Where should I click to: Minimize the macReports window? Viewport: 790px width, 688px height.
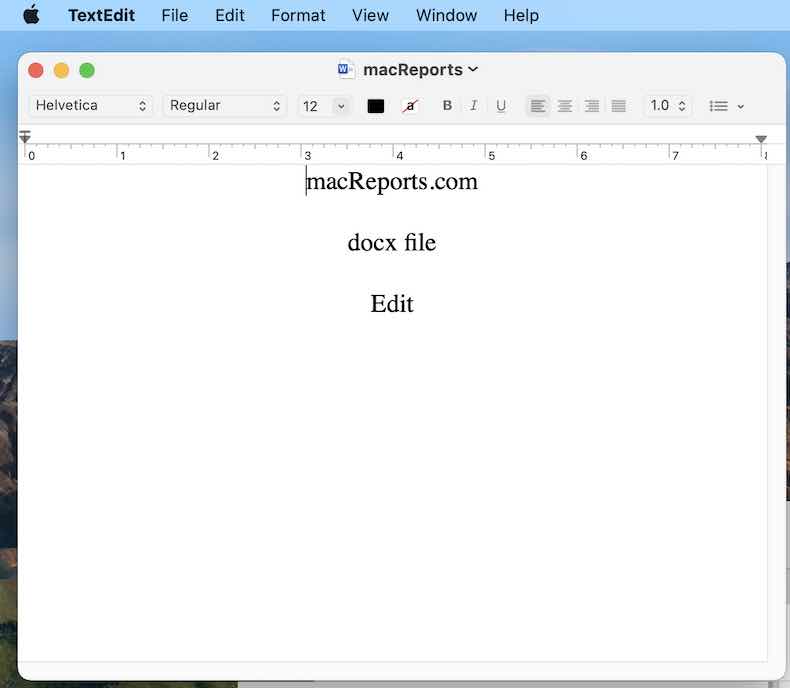pos(61,70)
